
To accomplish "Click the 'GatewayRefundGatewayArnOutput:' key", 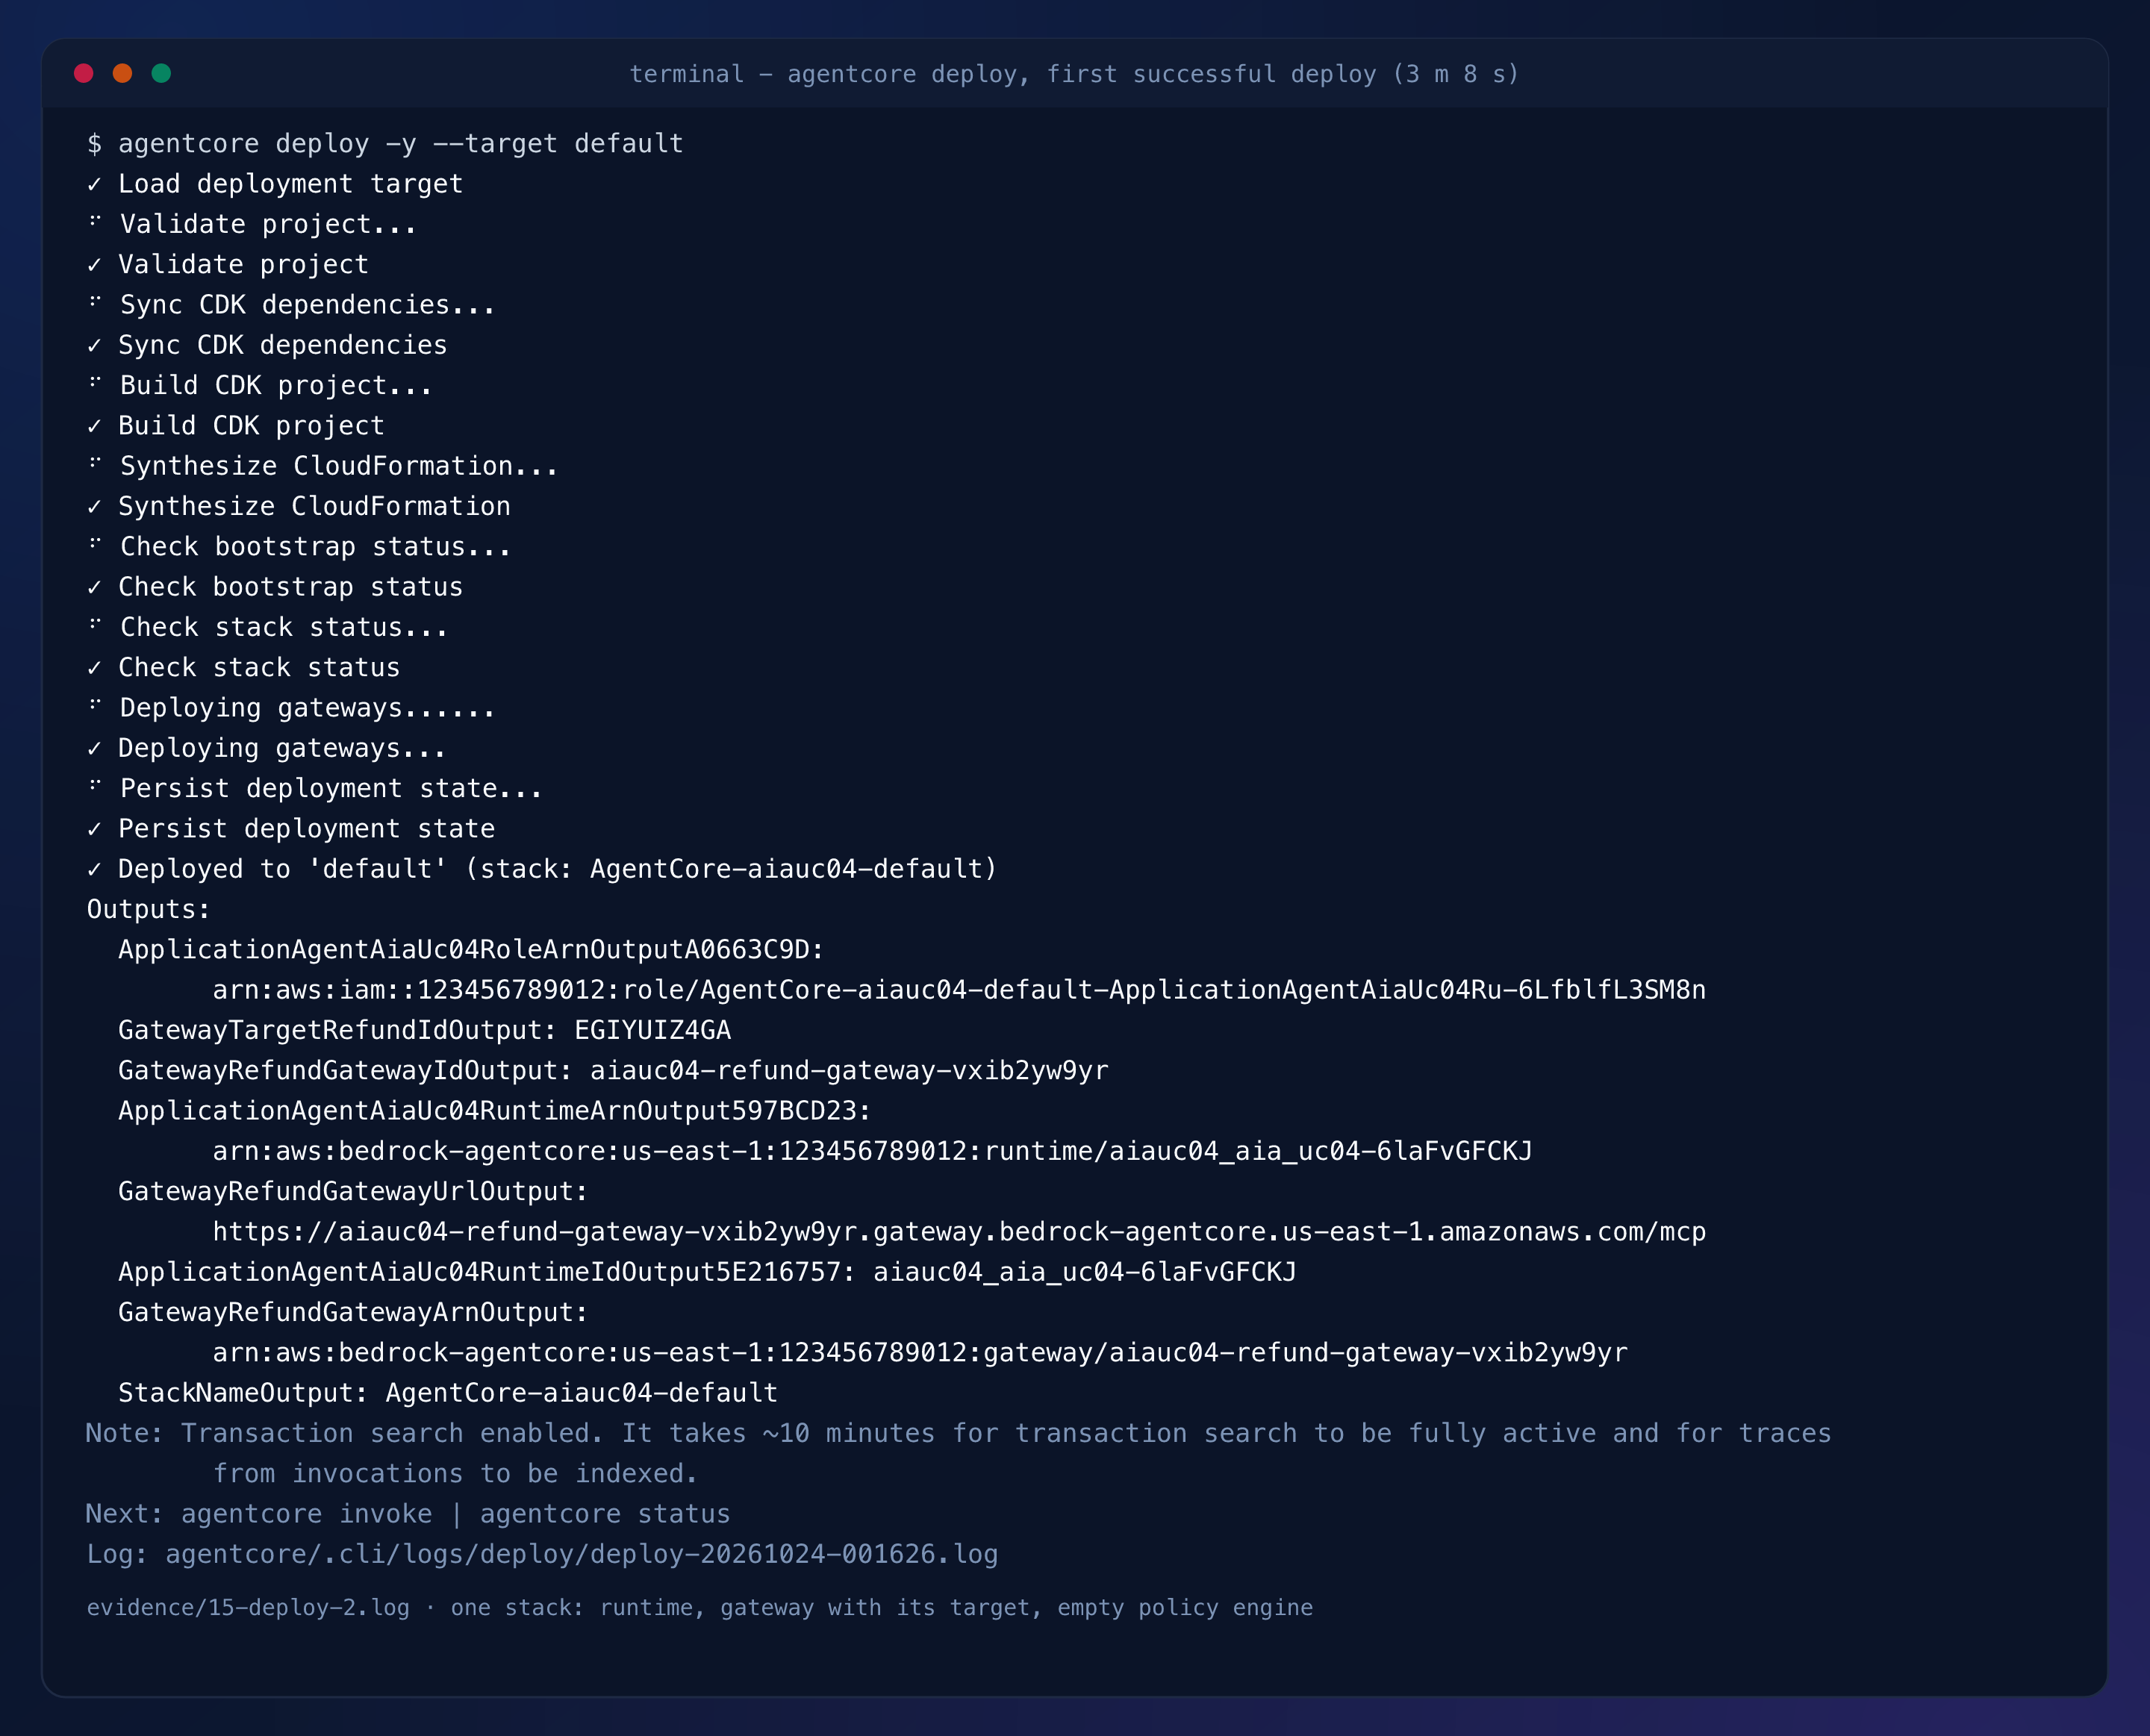I will [x=353, y=1313].
